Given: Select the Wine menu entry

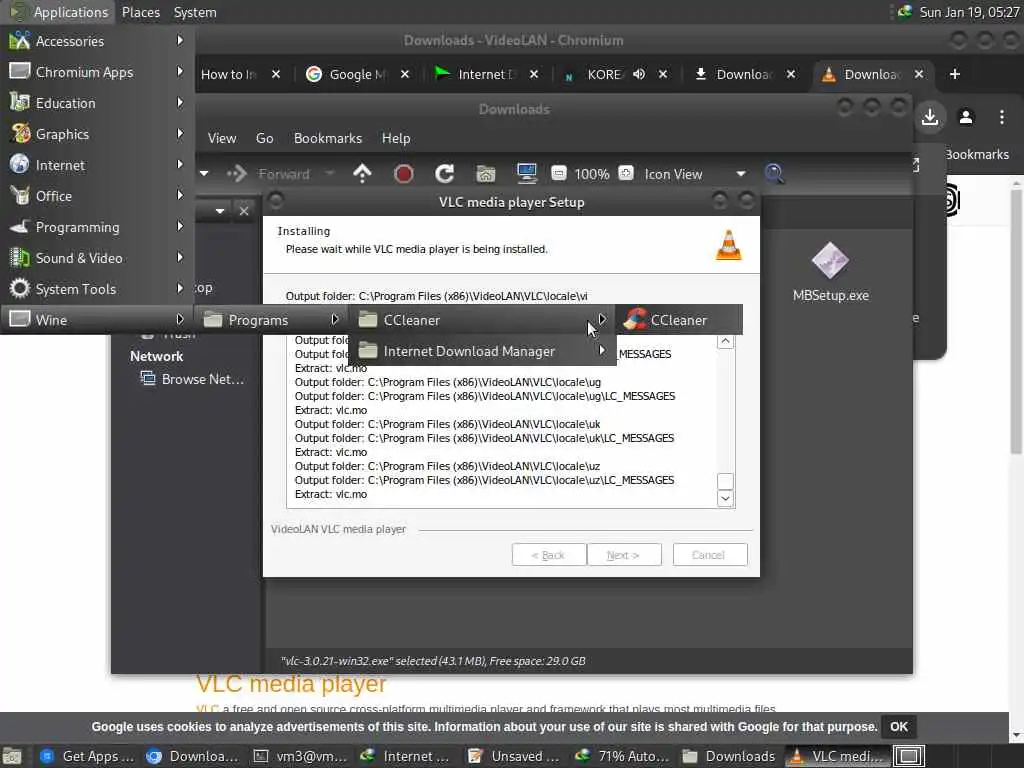Looking at the screenshot, I should [x=97, y=320].
